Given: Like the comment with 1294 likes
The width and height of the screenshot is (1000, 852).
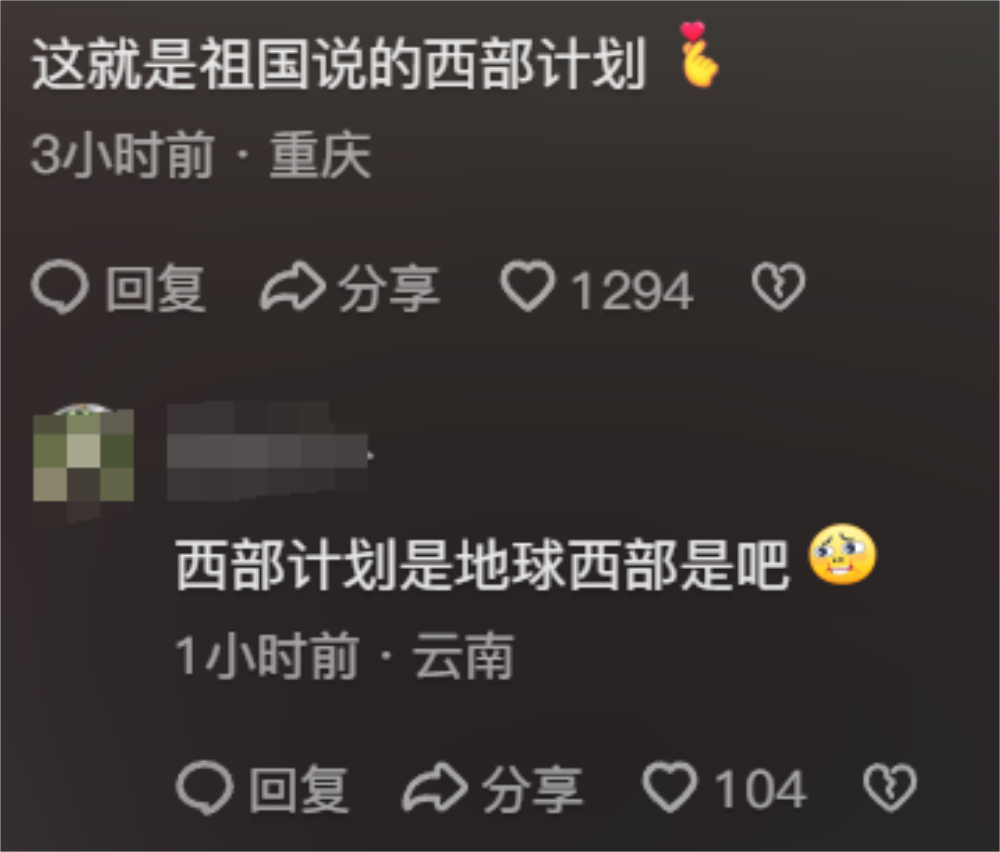Looking at the screenshot, I should 527,286.
